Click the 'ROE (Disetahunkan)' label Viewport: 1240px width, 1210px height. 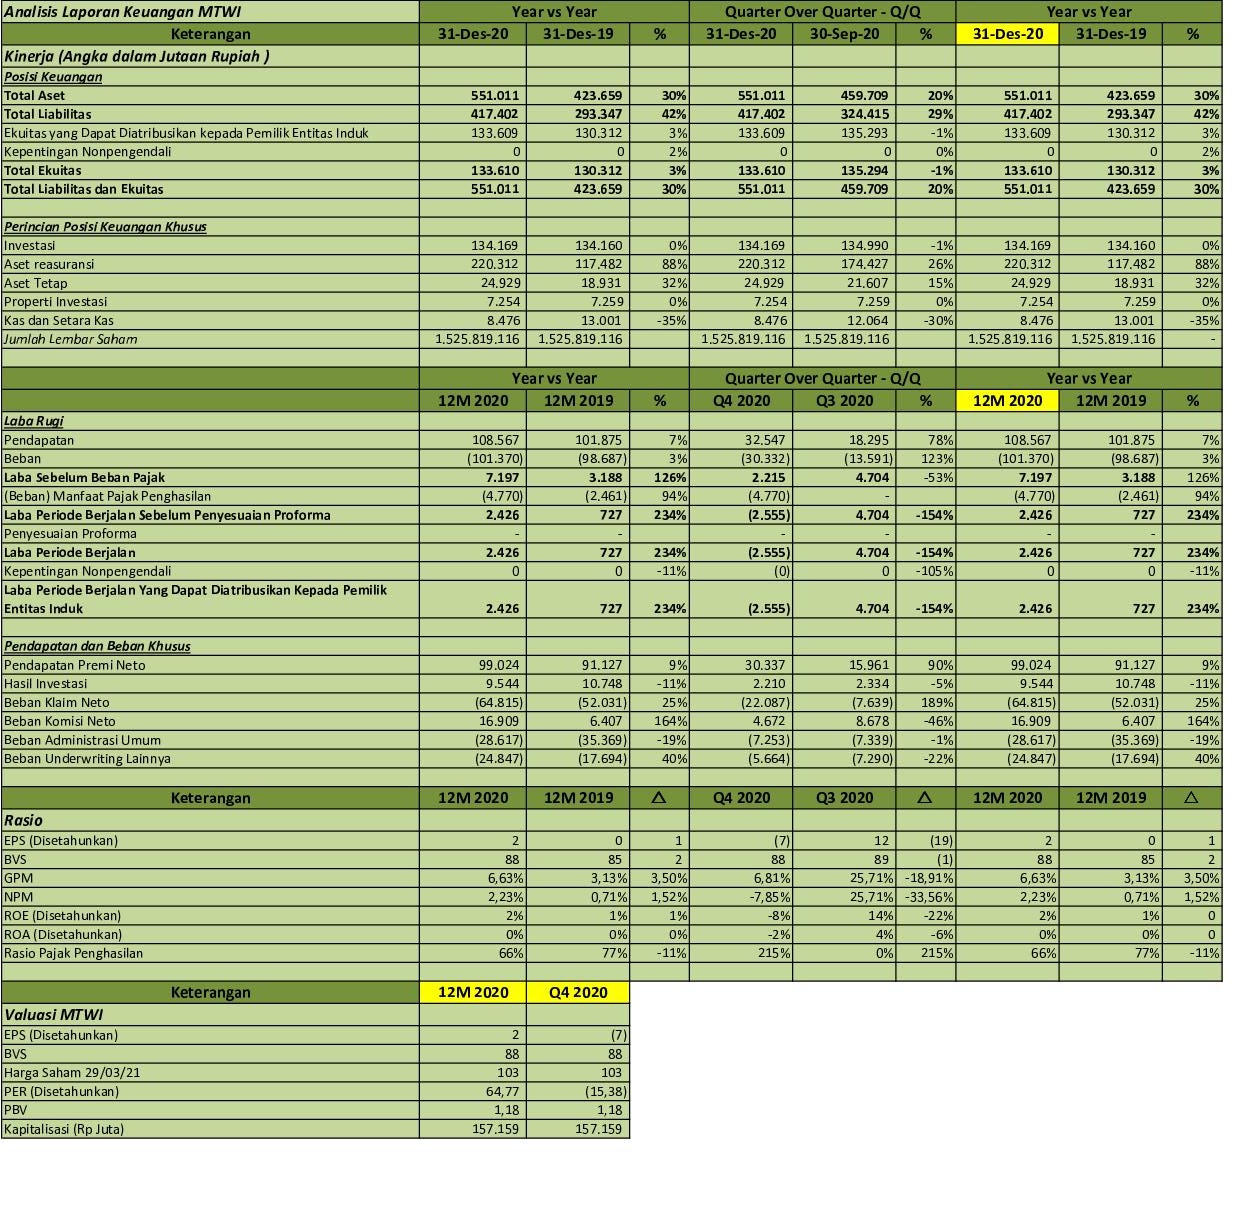point(63,916)
